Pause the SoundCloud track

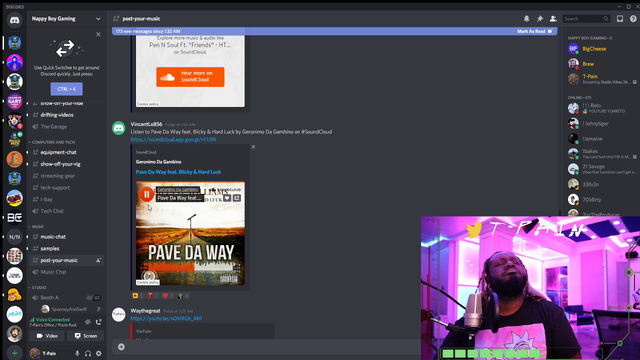point(147,194)
